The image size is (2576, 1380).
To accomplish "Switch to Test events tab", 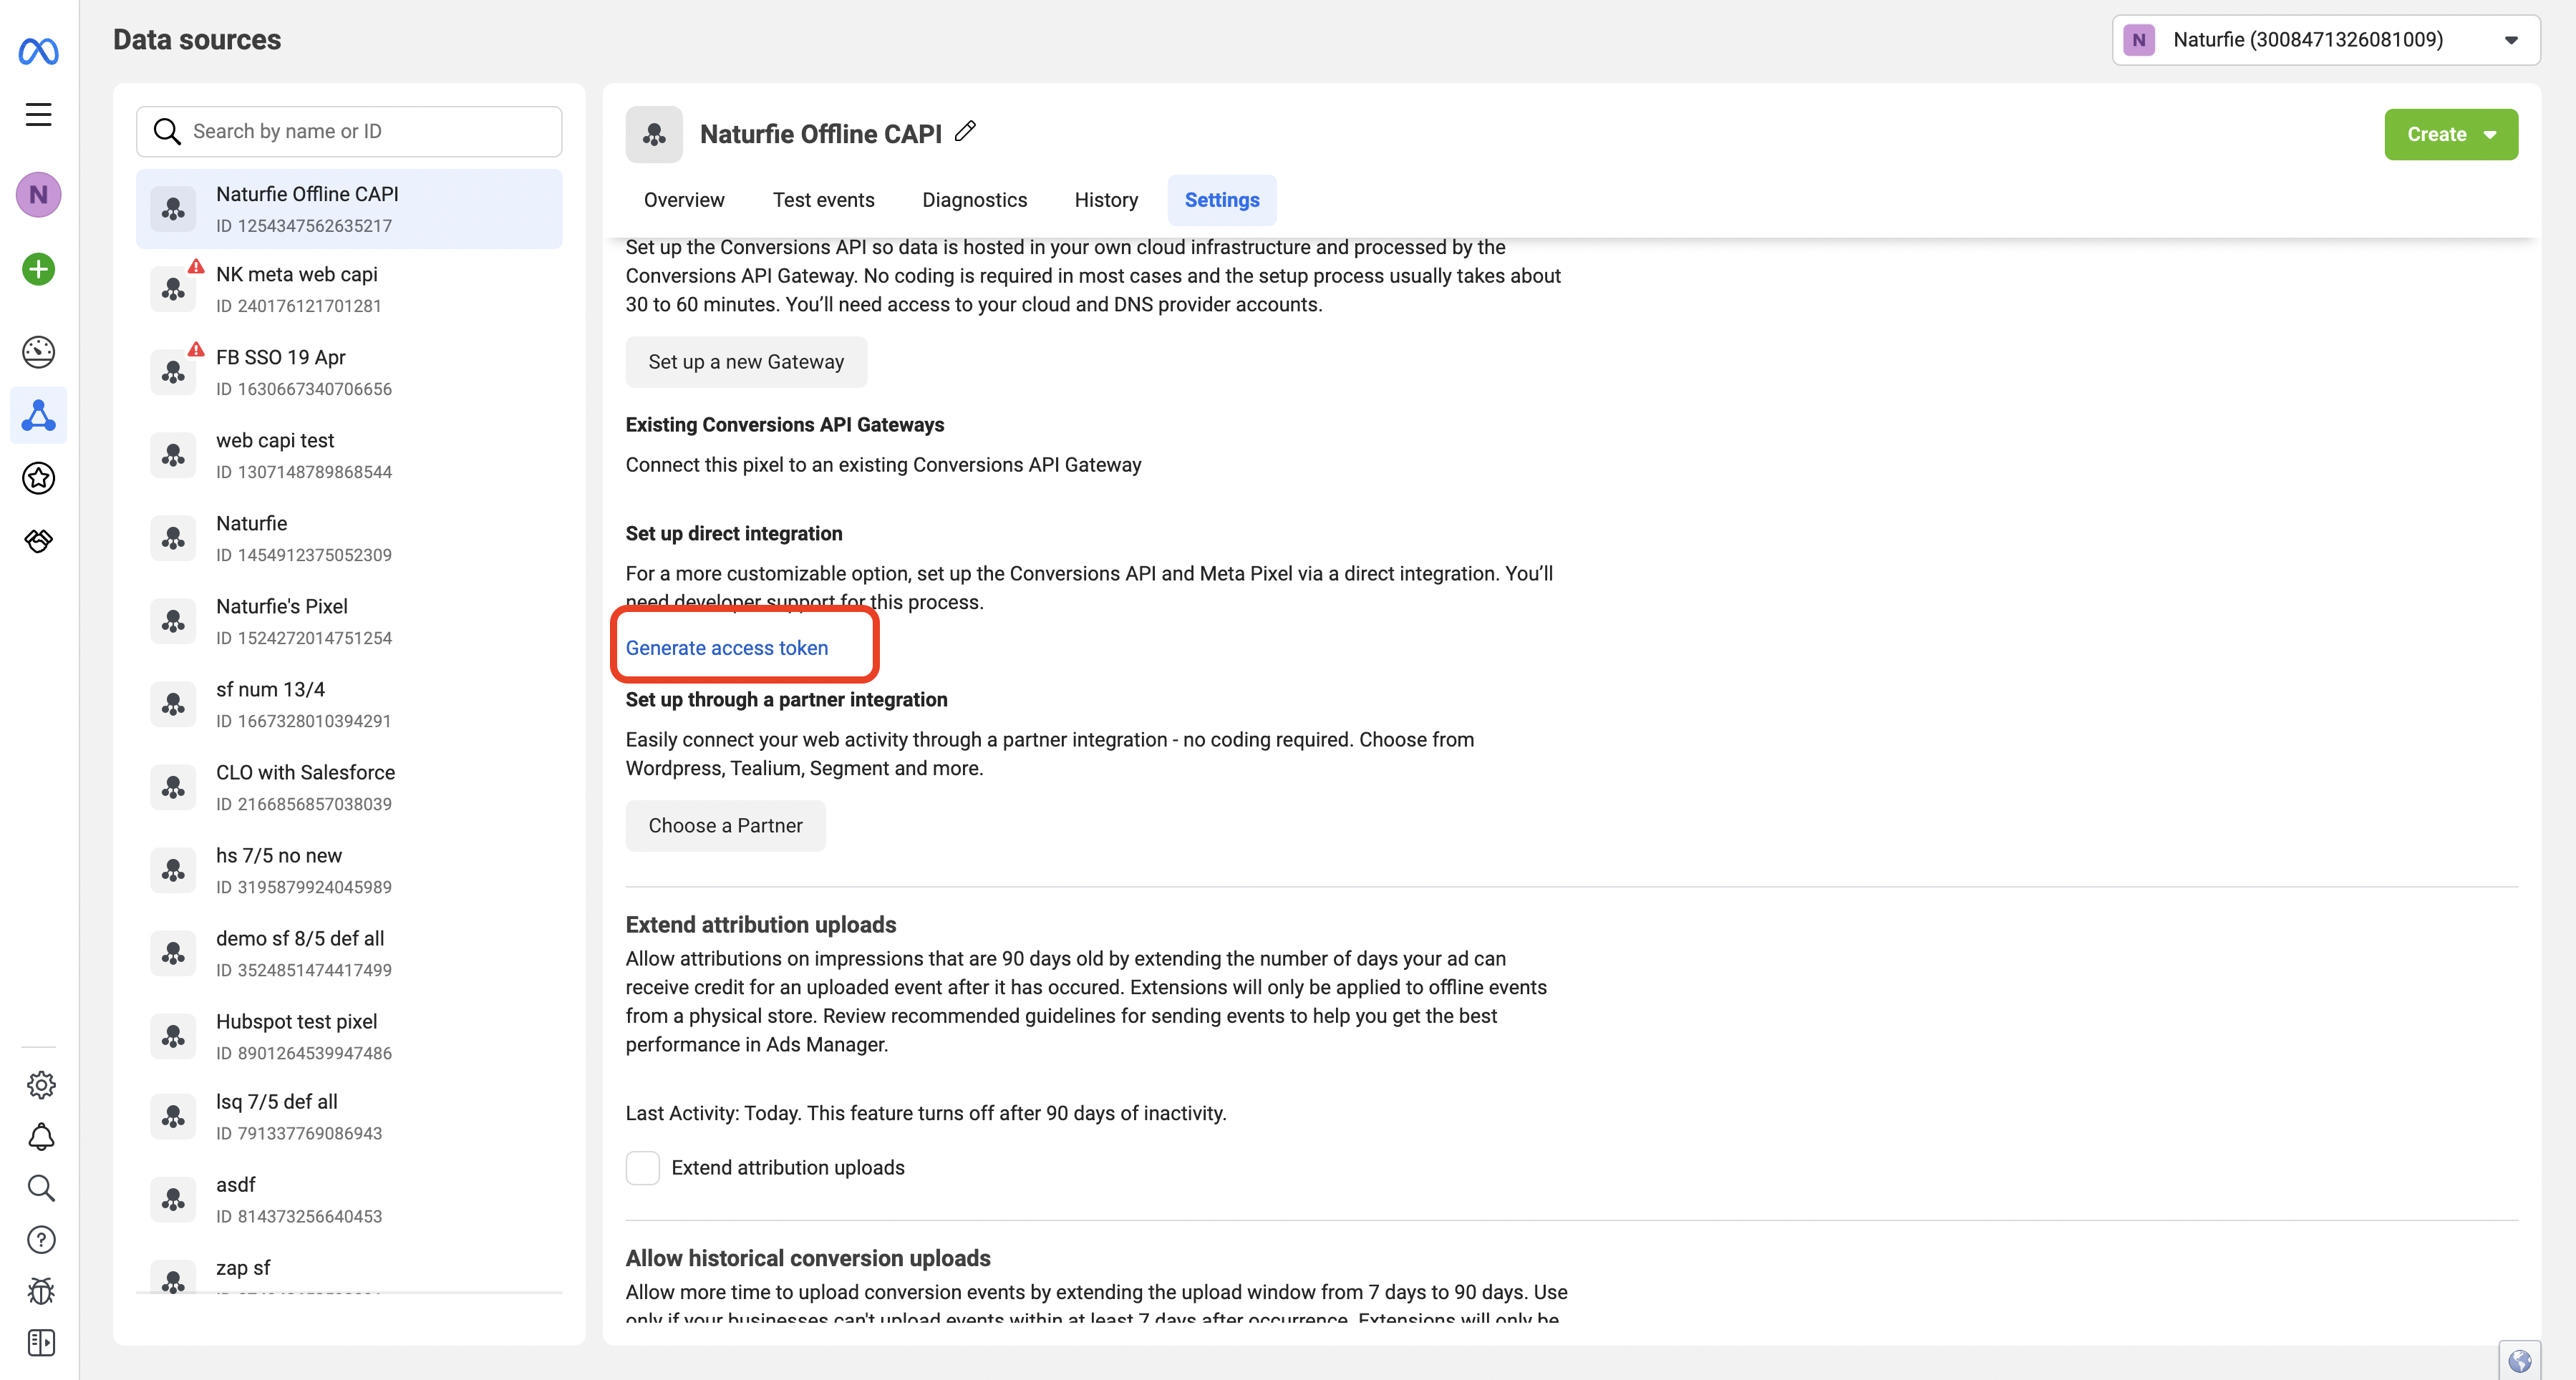I will tap(823, 200).
